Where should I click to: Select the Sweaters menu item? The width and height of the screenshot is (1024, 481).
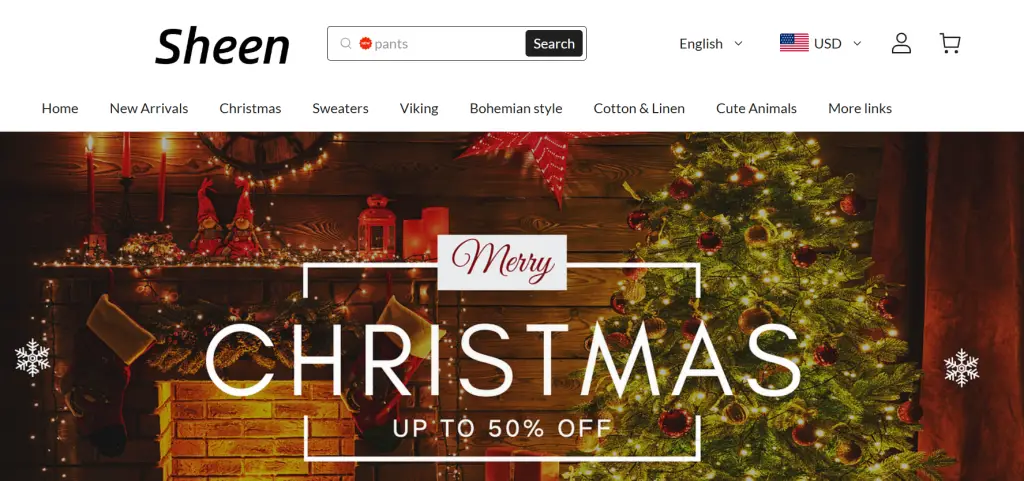point(340,108)
